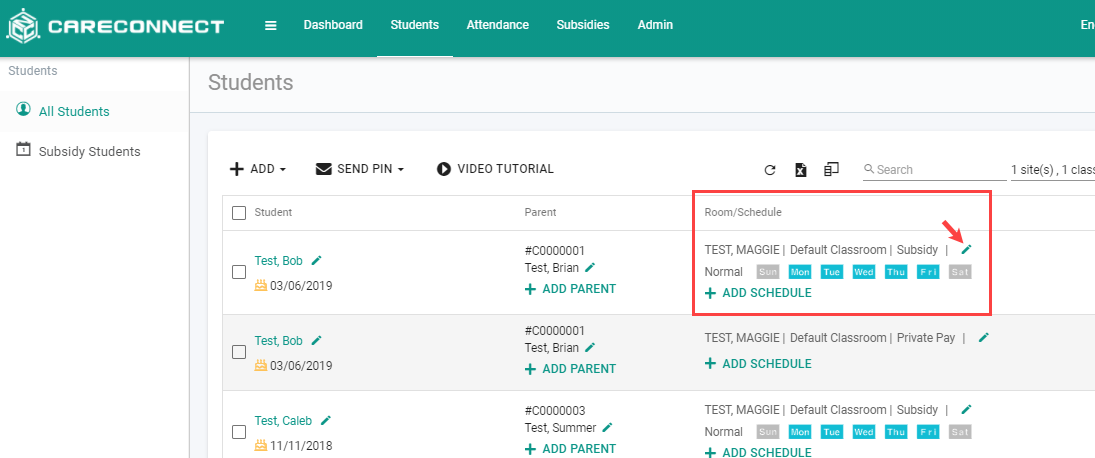Toggle Sun in first Bob's schedule
The height and width of the screenshot is (458, 1095).
click(x=767, y=272)
